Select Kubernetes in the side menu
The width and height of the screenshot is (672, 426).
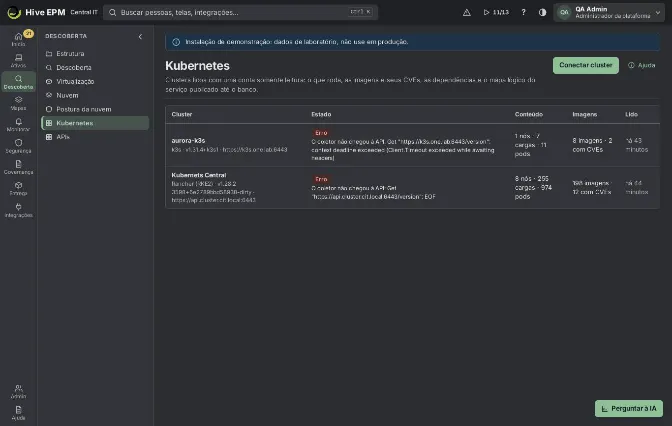tap(95, 123)
